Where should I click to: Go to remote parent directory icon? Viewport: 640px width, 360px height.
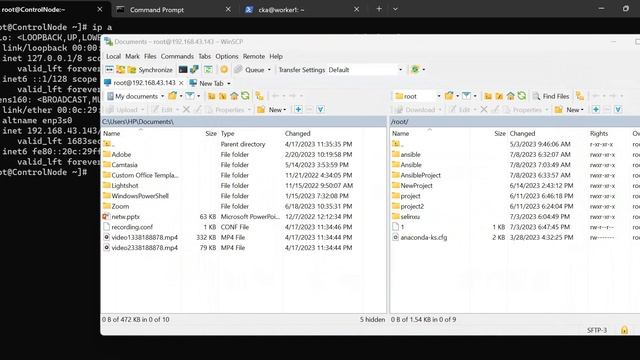488,96
